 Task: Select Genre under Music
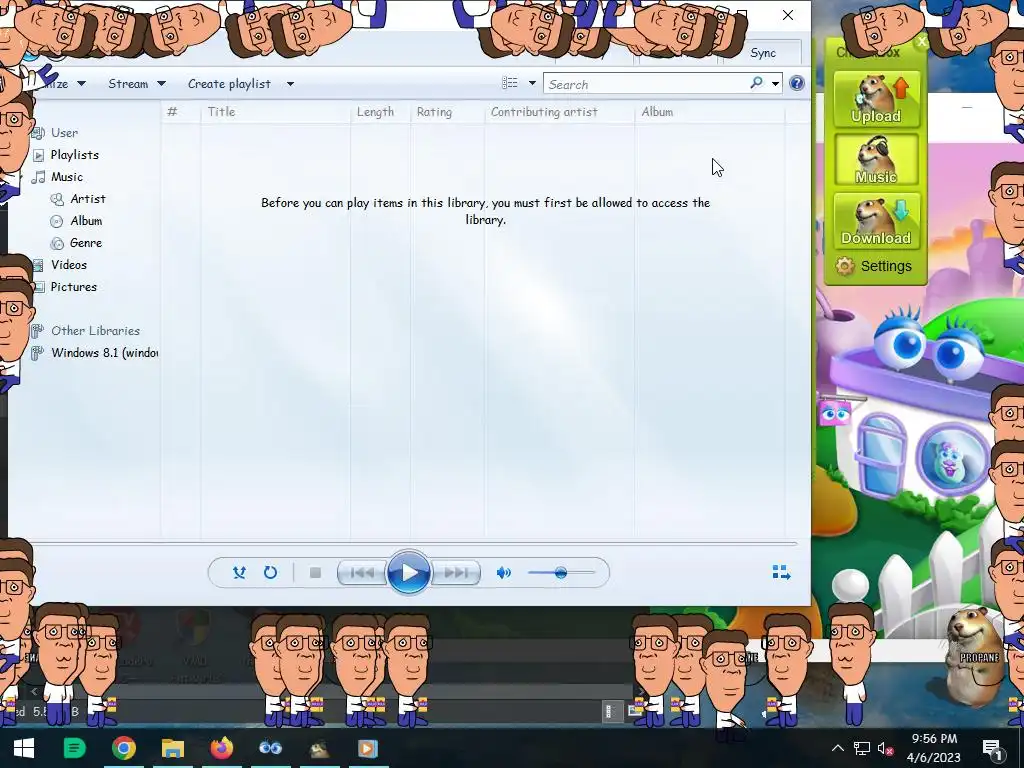(86, 243)
